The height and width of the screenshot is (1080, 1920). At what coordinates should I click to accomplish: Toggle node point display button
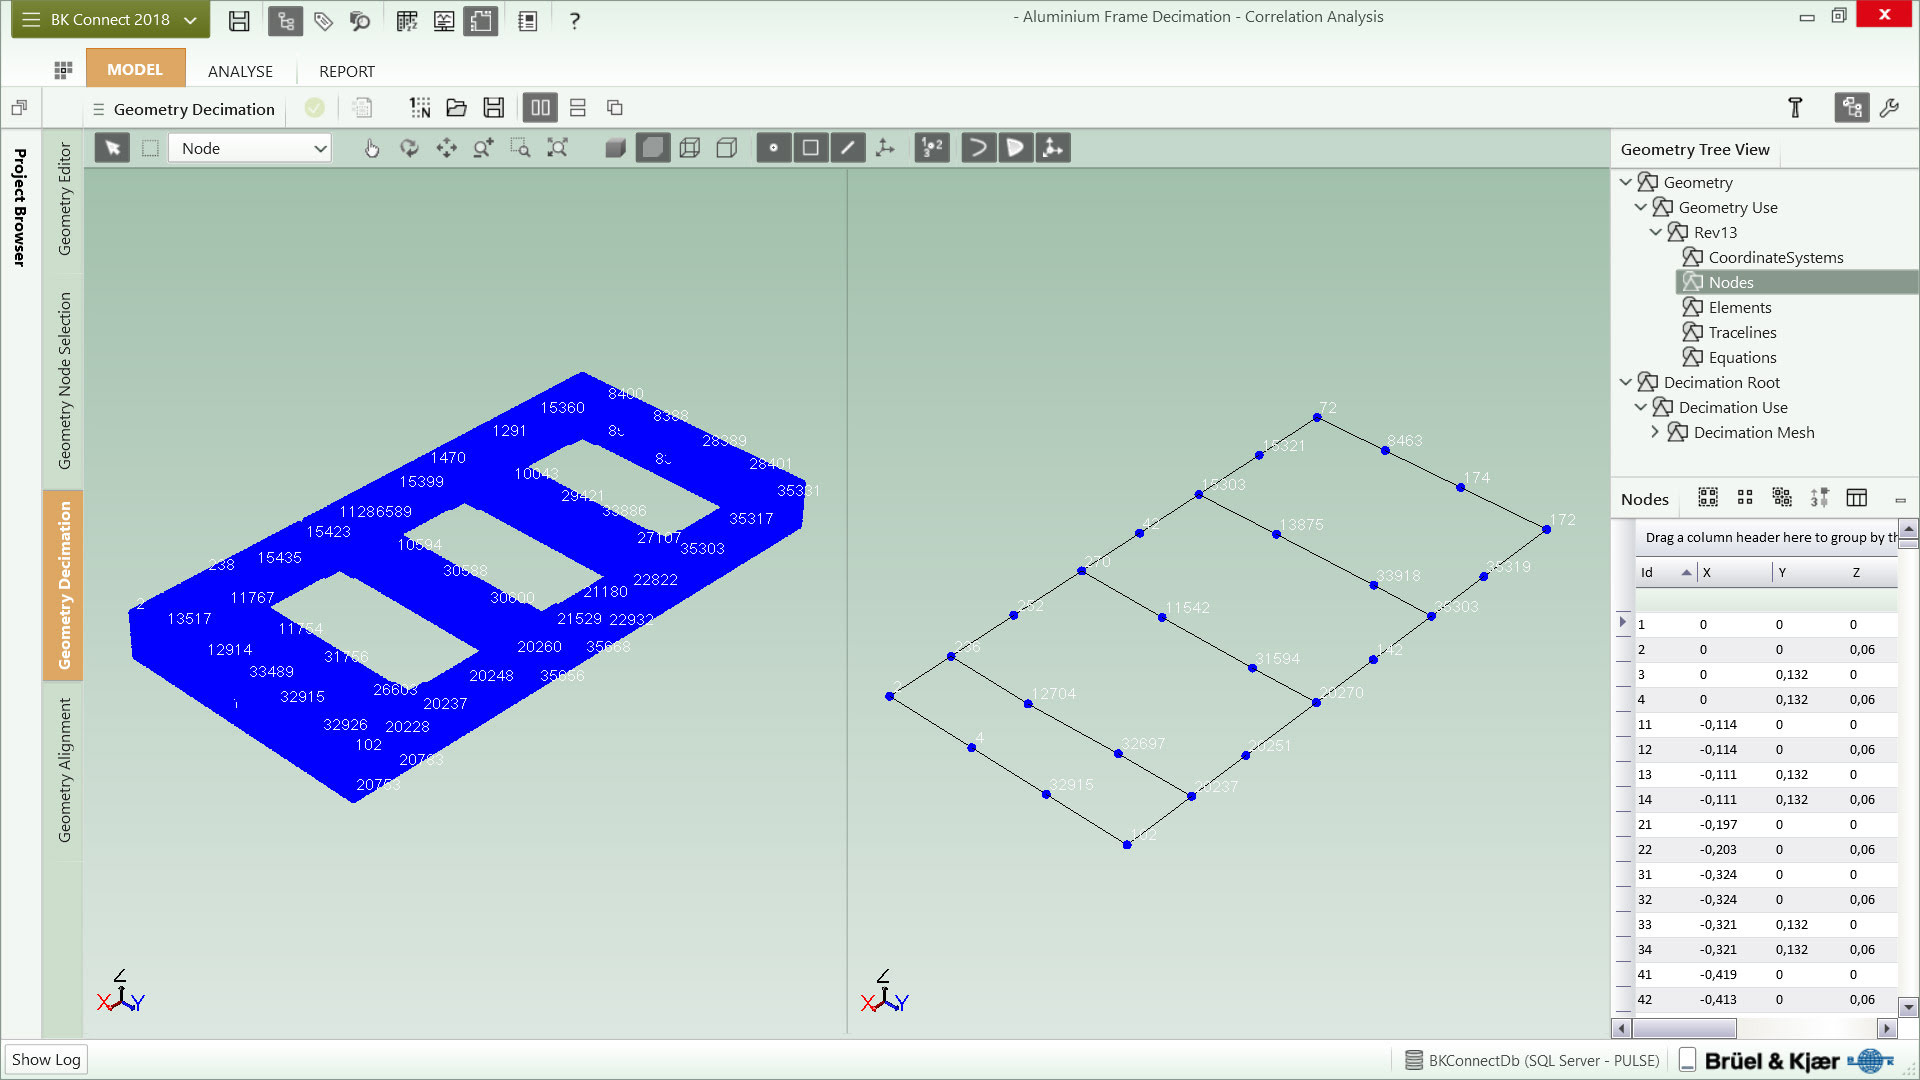pyautogui.click(x=773, y=148)
